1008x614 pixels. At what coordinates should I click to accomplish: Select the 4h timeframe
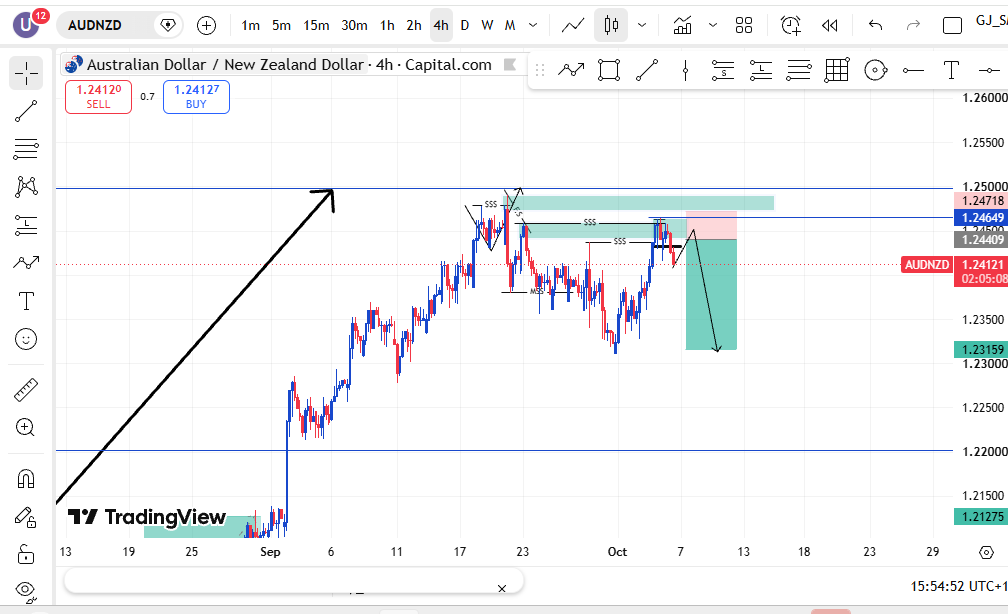[441, 25]
